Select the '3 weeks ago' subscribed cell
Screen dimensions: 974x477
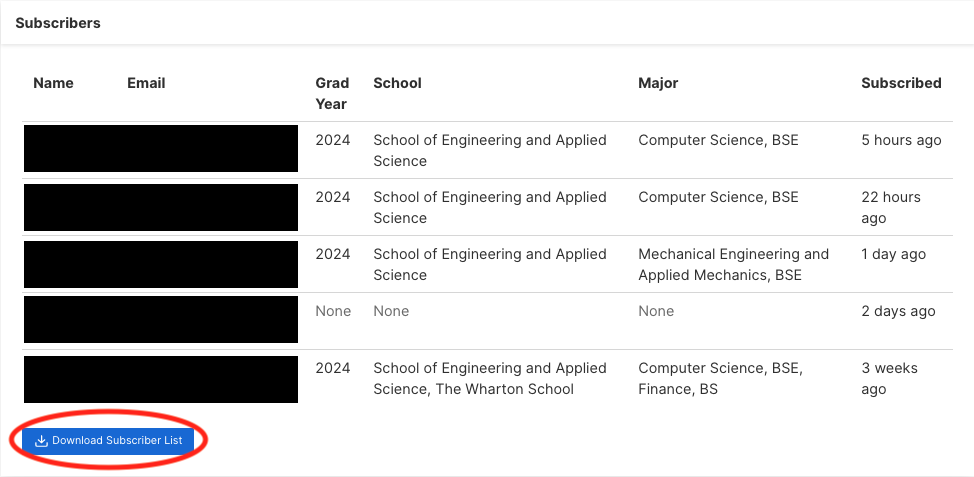click(890, 379)
